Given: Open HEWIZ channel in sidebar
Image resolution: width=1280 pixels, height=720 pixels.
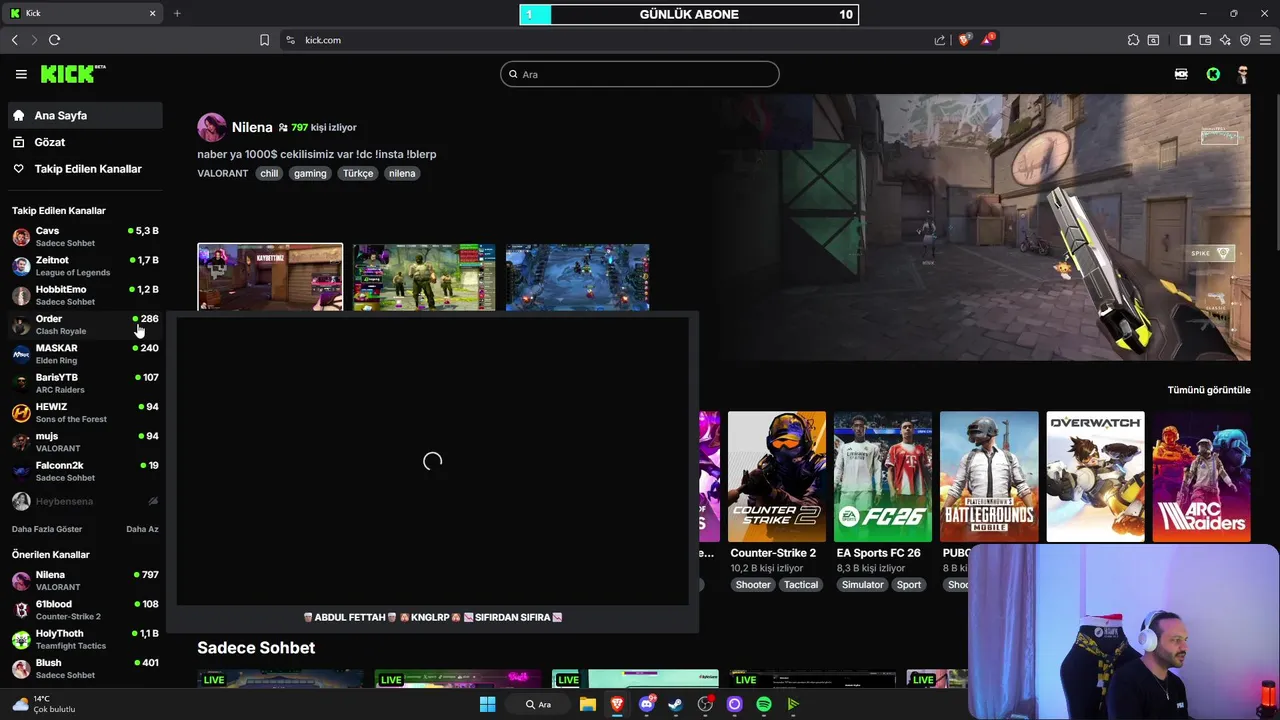Looking at the screenshot, I should click(85, 413).
